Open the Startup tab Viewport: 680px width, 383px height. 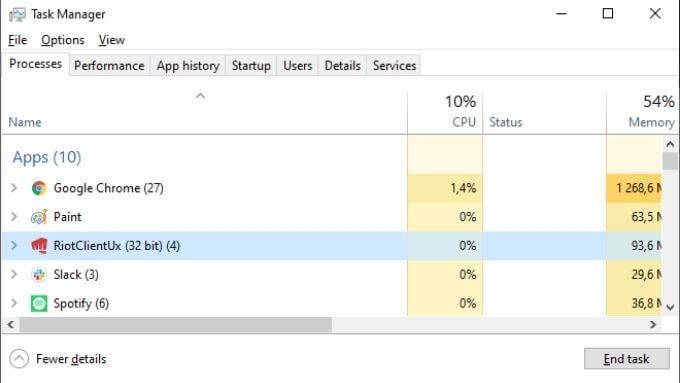(251, 65)
